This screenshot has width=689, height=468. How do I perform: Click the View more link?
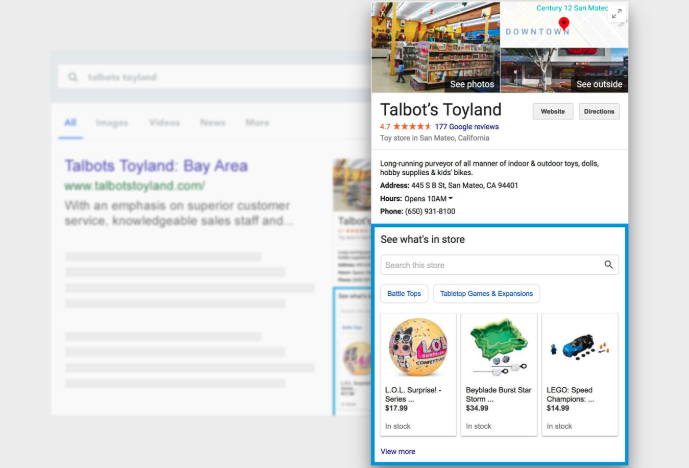click(398, 451)
